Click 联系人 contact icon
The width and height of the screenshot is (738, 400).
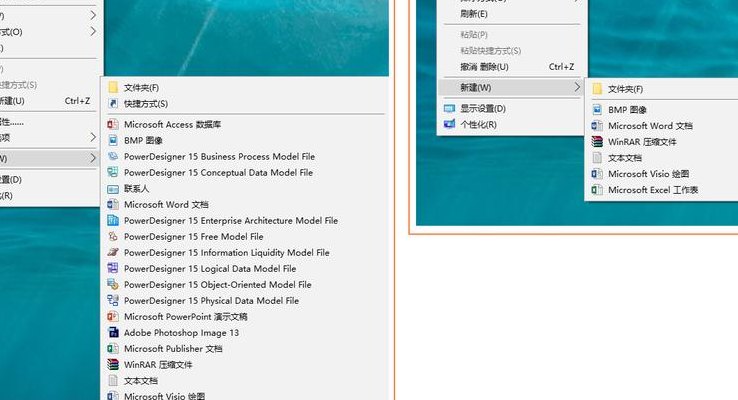[113, 189]
